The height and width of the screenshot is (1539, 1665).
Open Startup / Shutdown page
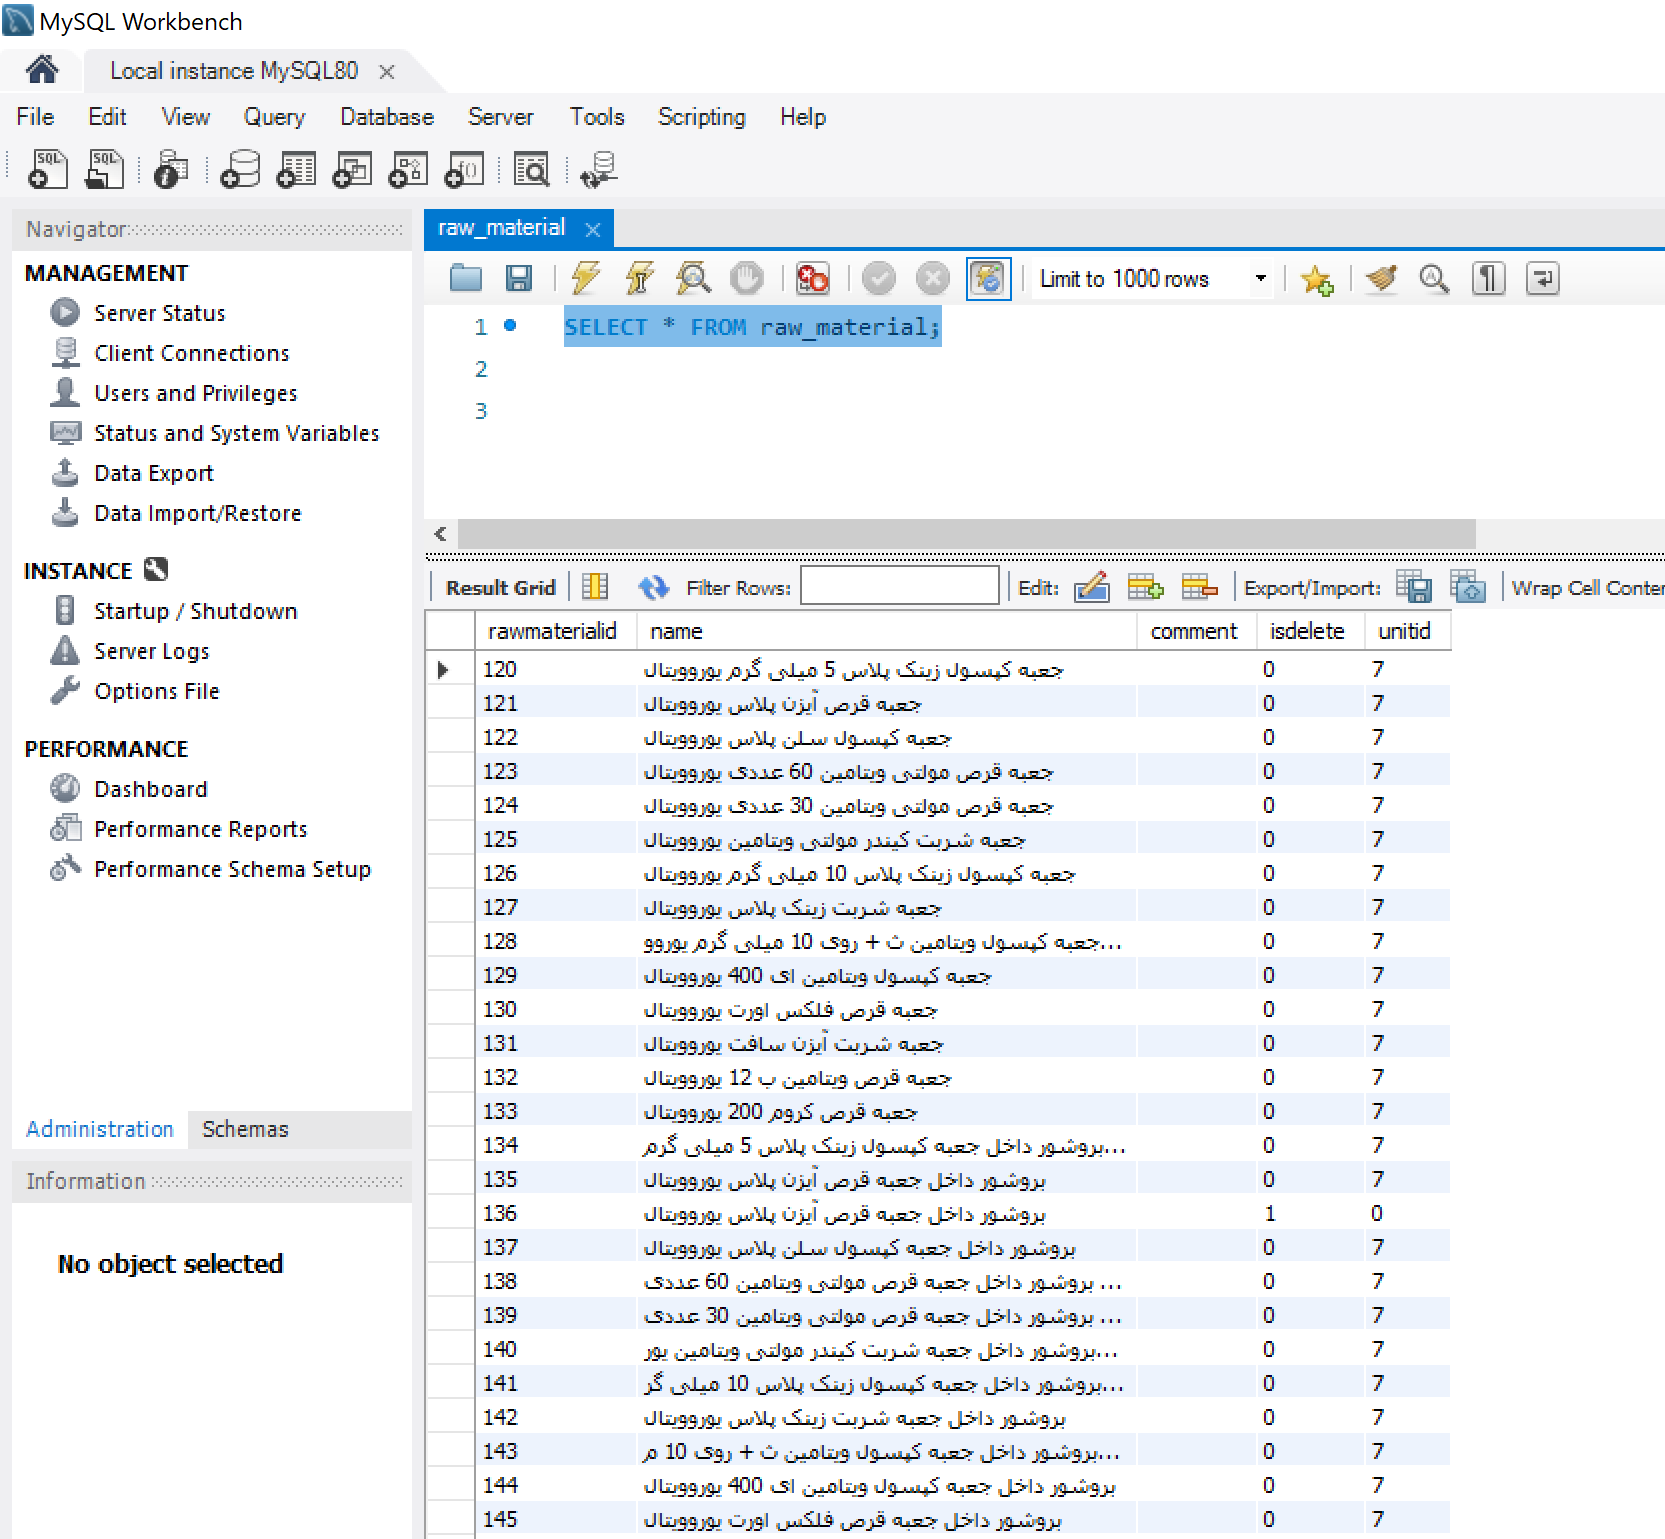pyautogui.click(x=196, y=611)
